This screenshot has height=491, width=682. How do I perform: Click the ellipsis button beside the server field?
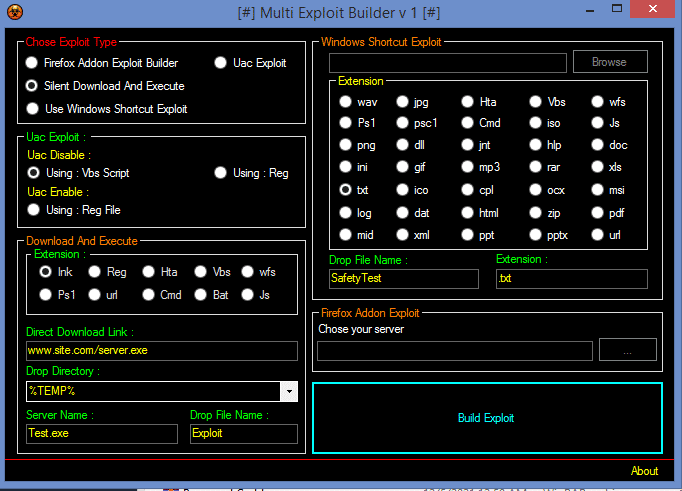(x=627, y=350)
